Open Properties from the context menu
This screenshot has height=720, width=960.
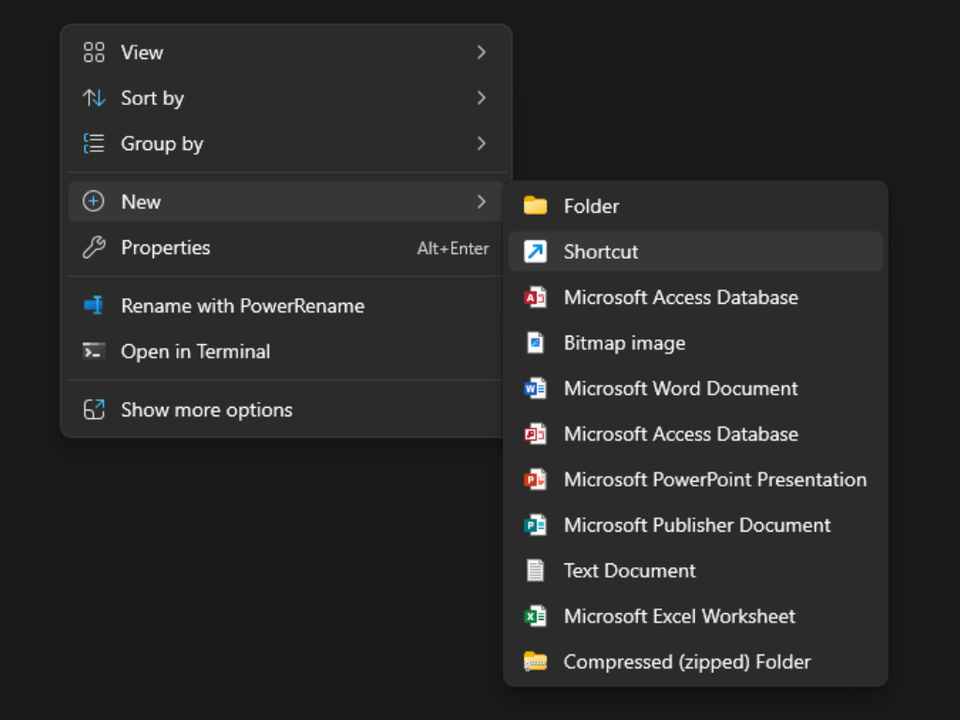pos(166,248)
